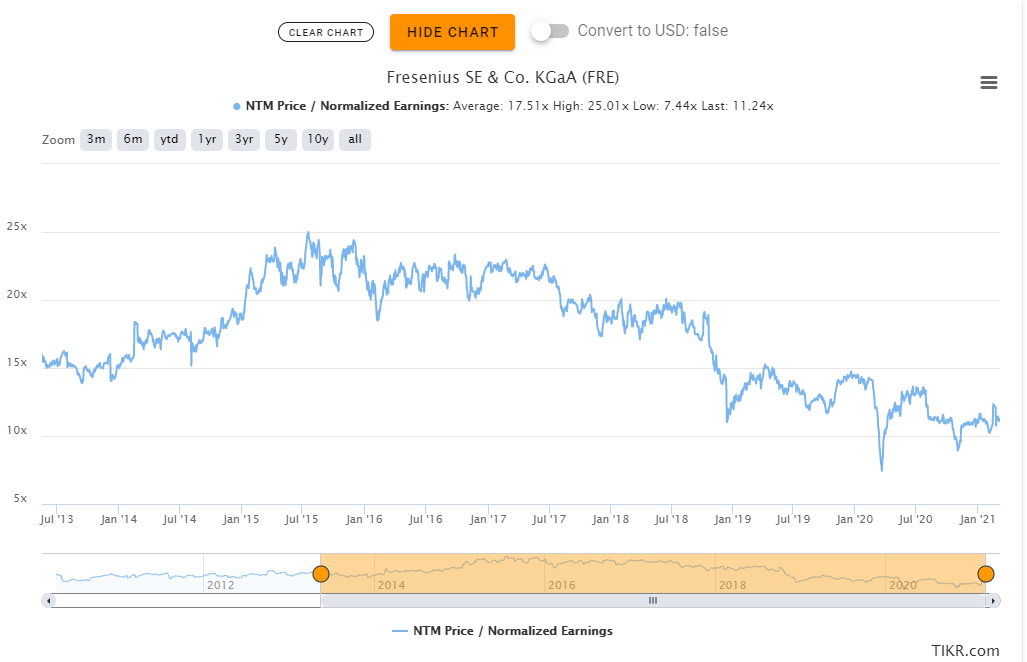Click the left orange navigator range handle
1027x662 pixels.
point(320,574)
